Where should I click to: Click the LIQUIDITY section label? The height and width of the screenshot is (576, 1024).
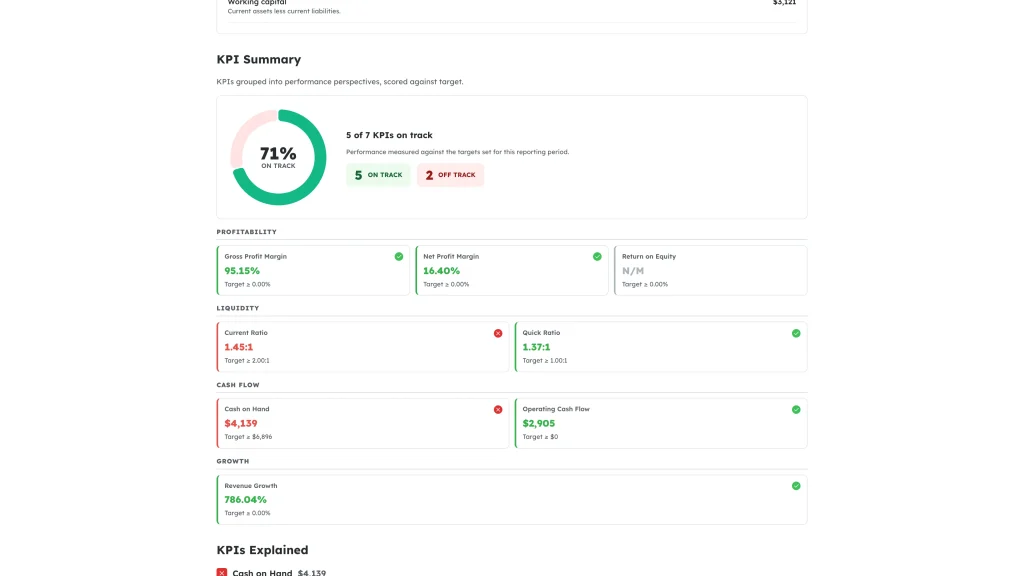pyautogui.click(x=238, y=308)
